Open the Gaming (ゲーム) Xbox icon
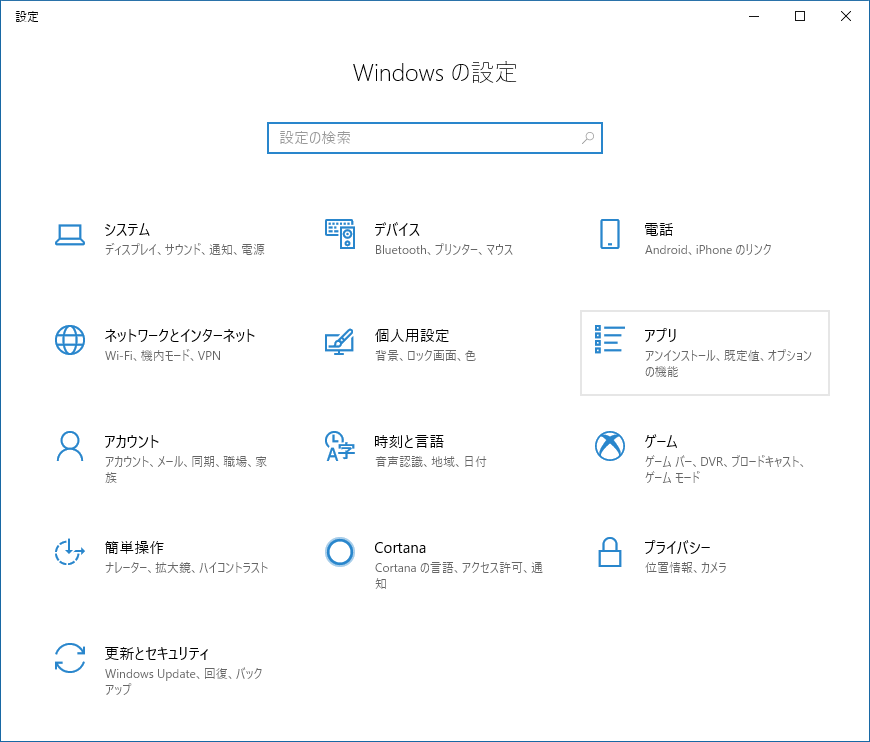The height and width of the screenshot is (742, 870). tap(610, 446)
